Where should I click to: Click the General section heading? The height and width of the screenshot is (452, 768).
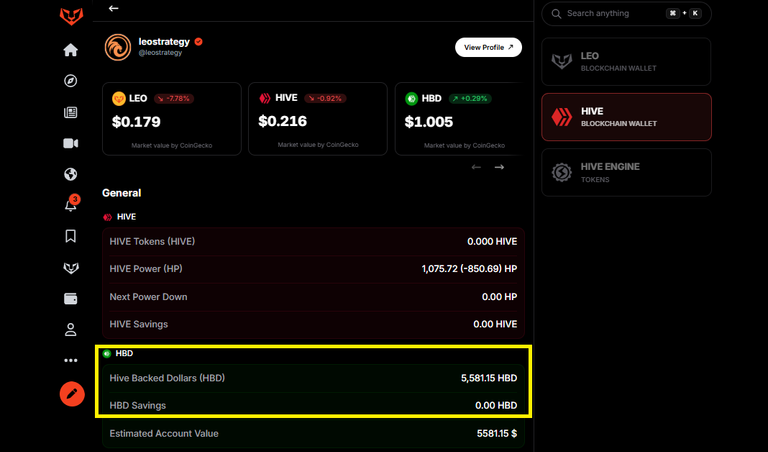(121, 193)
